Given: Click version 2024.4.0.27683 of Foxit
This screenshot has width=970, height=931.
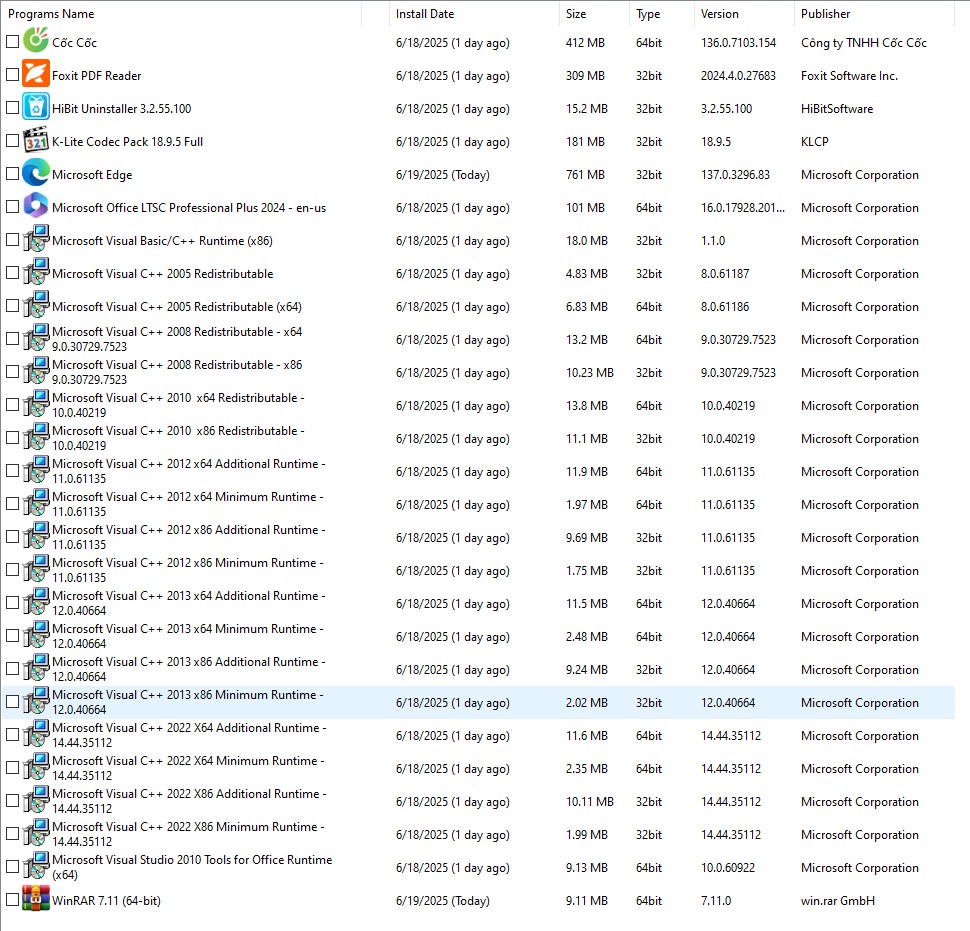Looking at the screenshot, I should (738, 75).
